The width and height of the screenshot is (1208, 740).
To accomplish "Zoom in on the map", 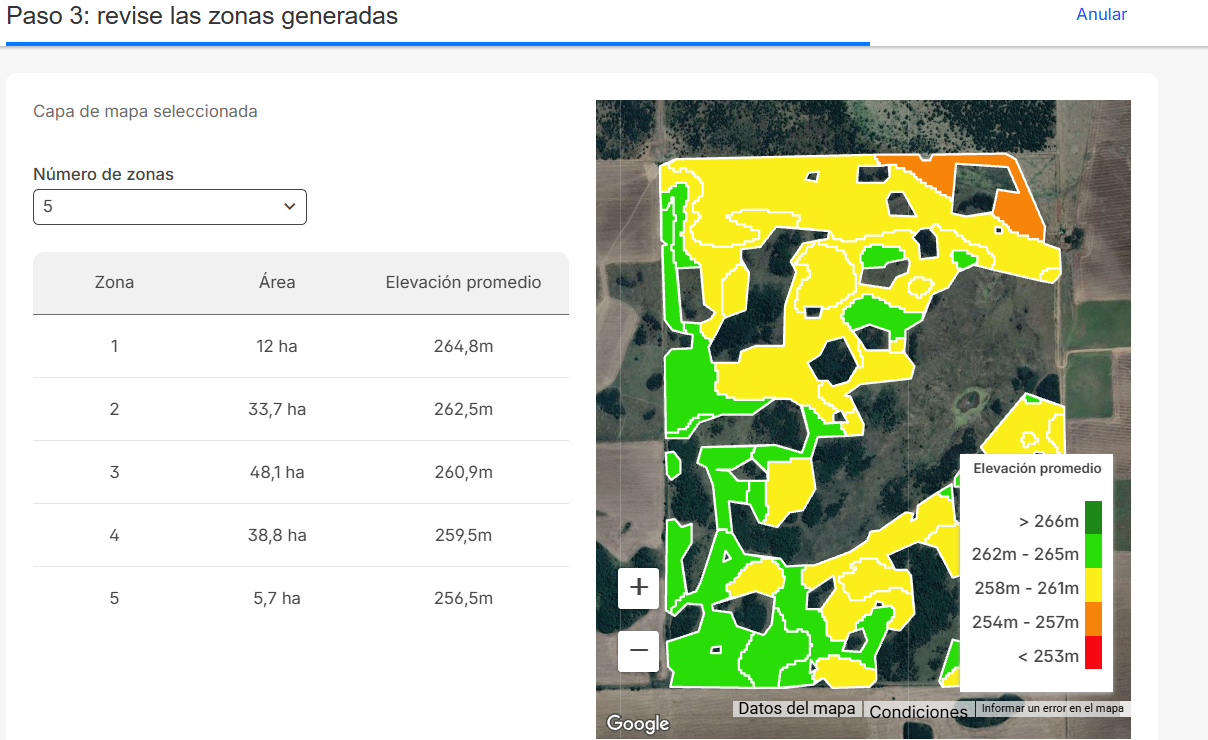I will (x=639, y=587).
